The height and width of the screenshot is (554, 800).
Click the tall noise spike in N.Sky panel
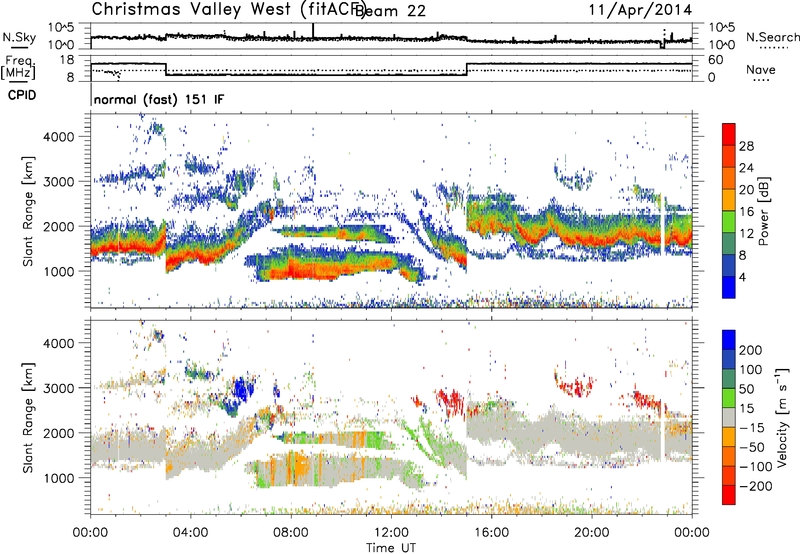tap(313, 31)
